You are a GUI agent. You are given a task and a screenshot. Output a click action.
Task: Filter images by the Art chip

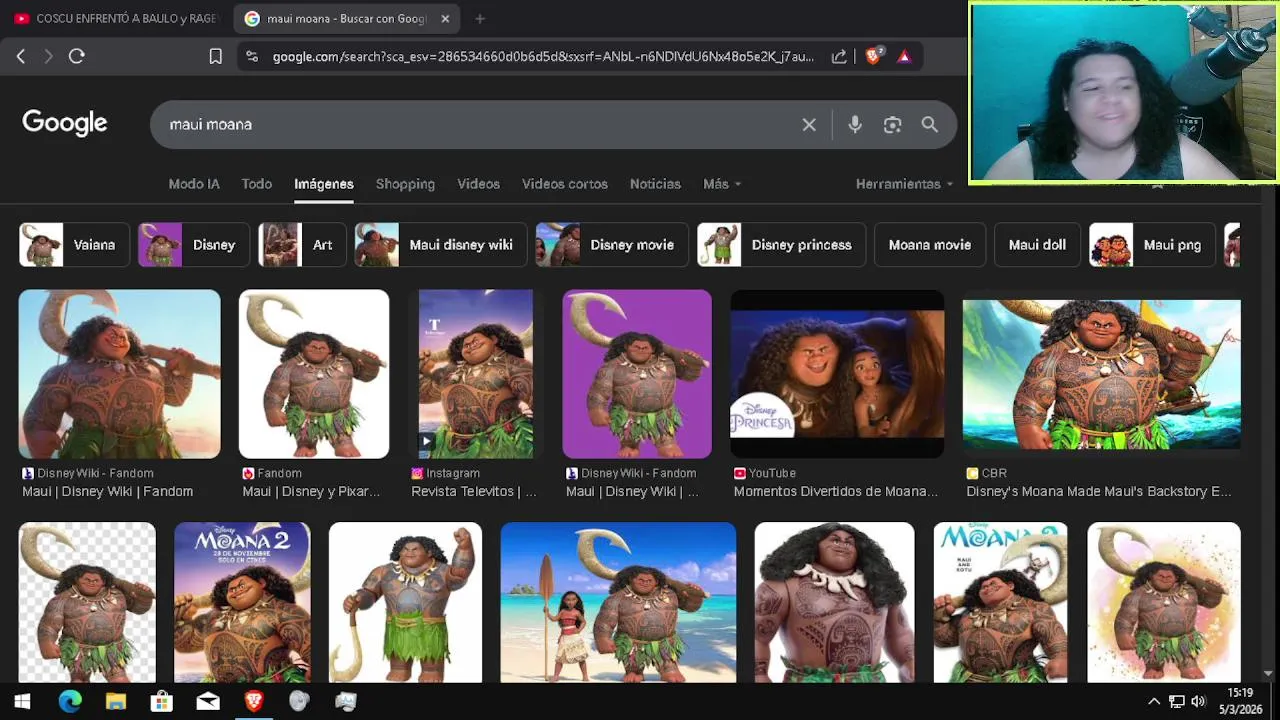(302, 245)
